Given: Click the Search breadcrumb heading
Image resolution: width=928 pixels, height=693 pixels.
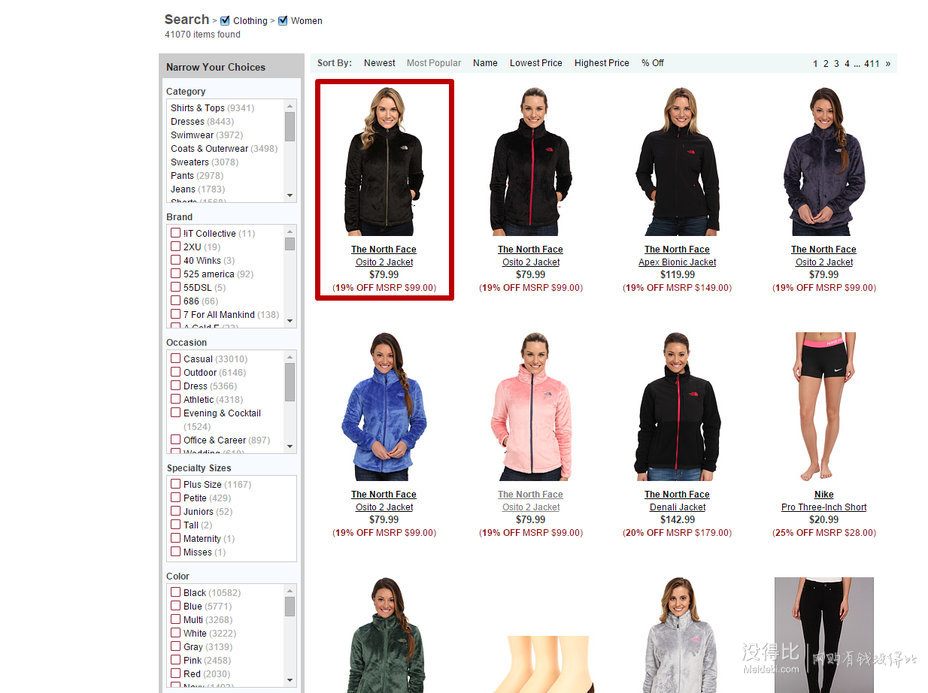Looking at the screenshot, I should pyautogui.click(x=187, y=20).
